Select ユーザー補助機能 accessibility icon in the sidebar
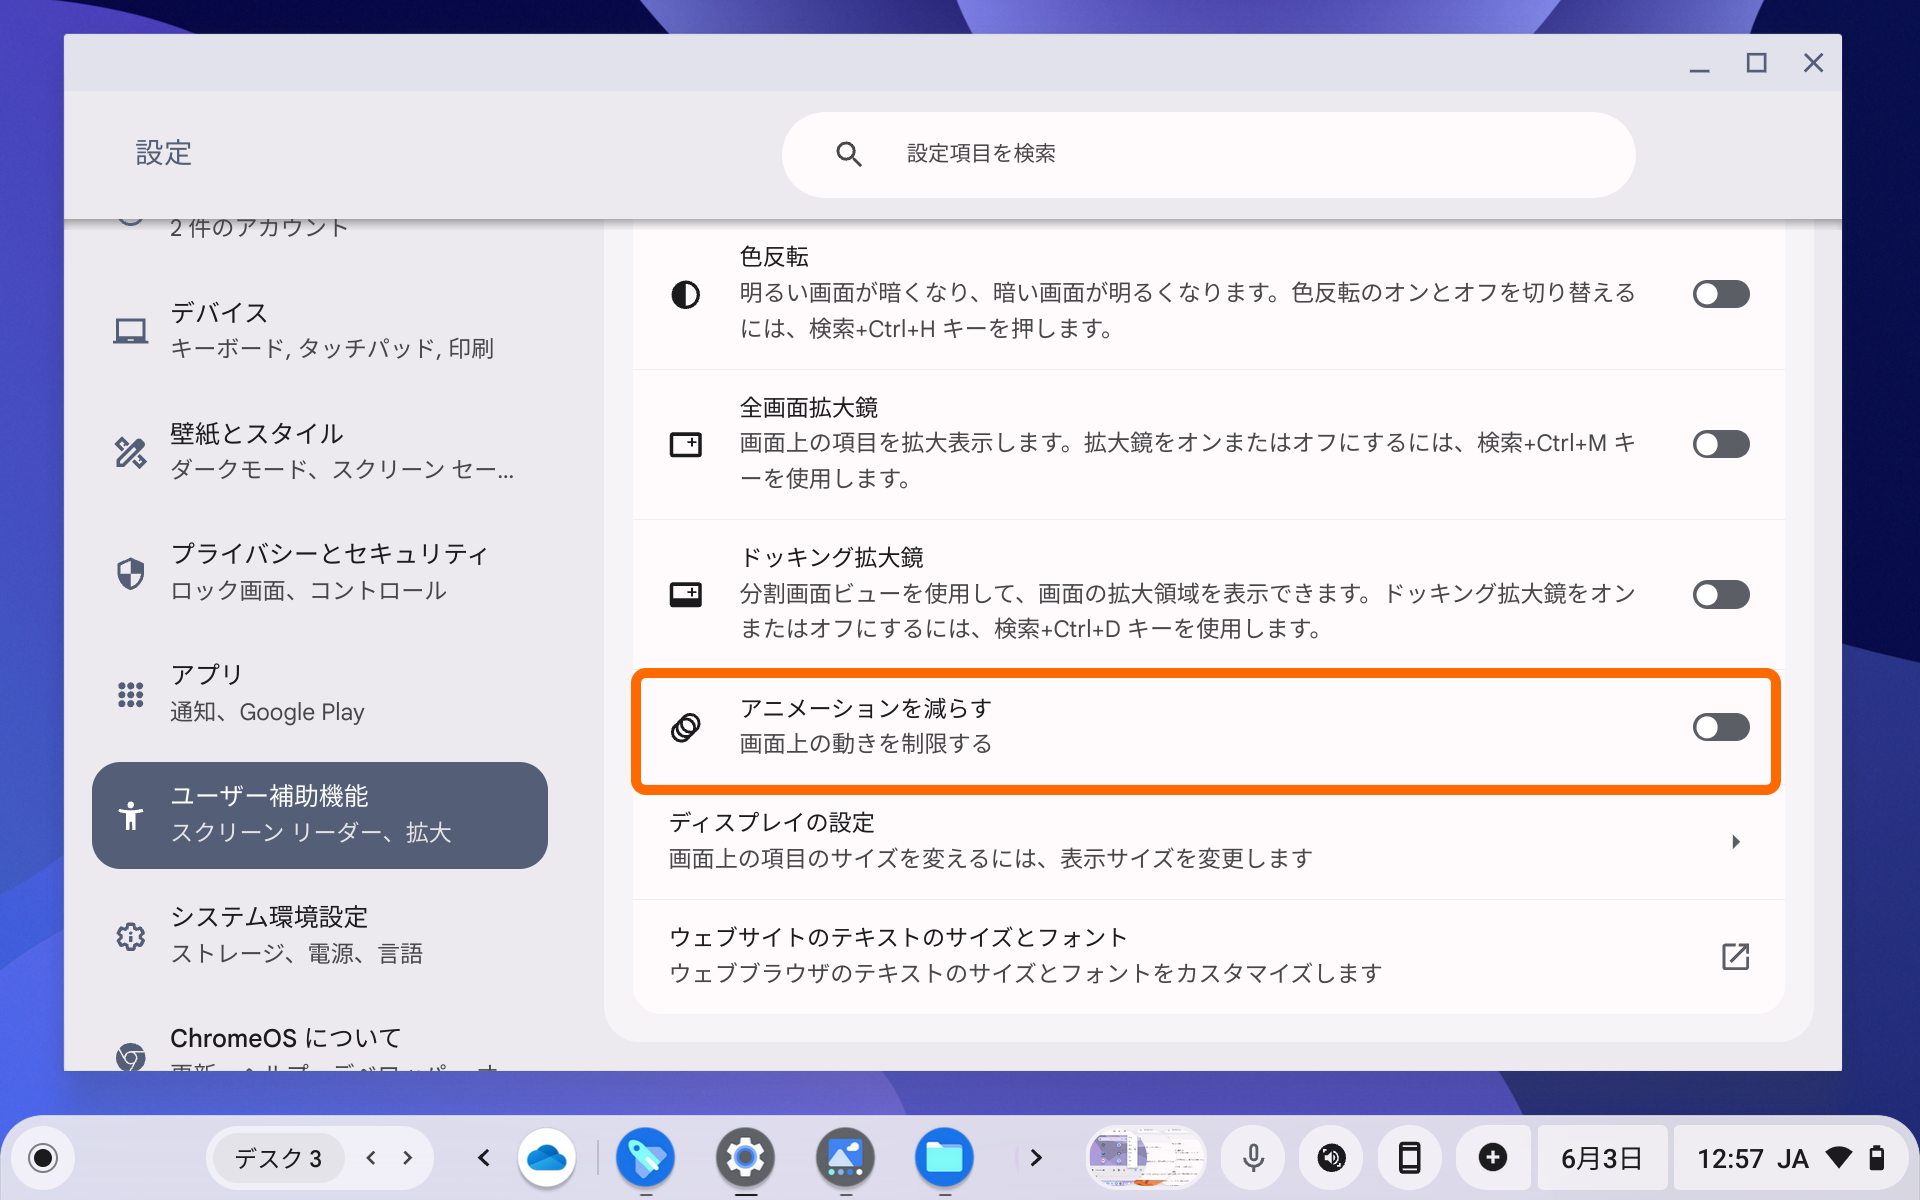This screenshot has width=1920, height=1200. tap(131, 815)
